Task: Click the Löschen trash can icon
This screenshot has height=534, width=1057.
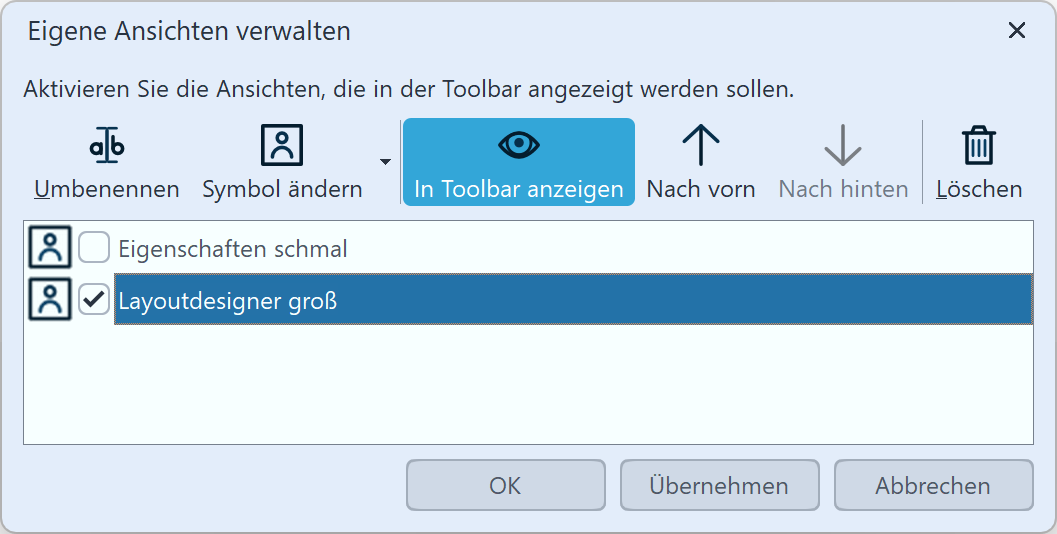Action: pos(979,146)
